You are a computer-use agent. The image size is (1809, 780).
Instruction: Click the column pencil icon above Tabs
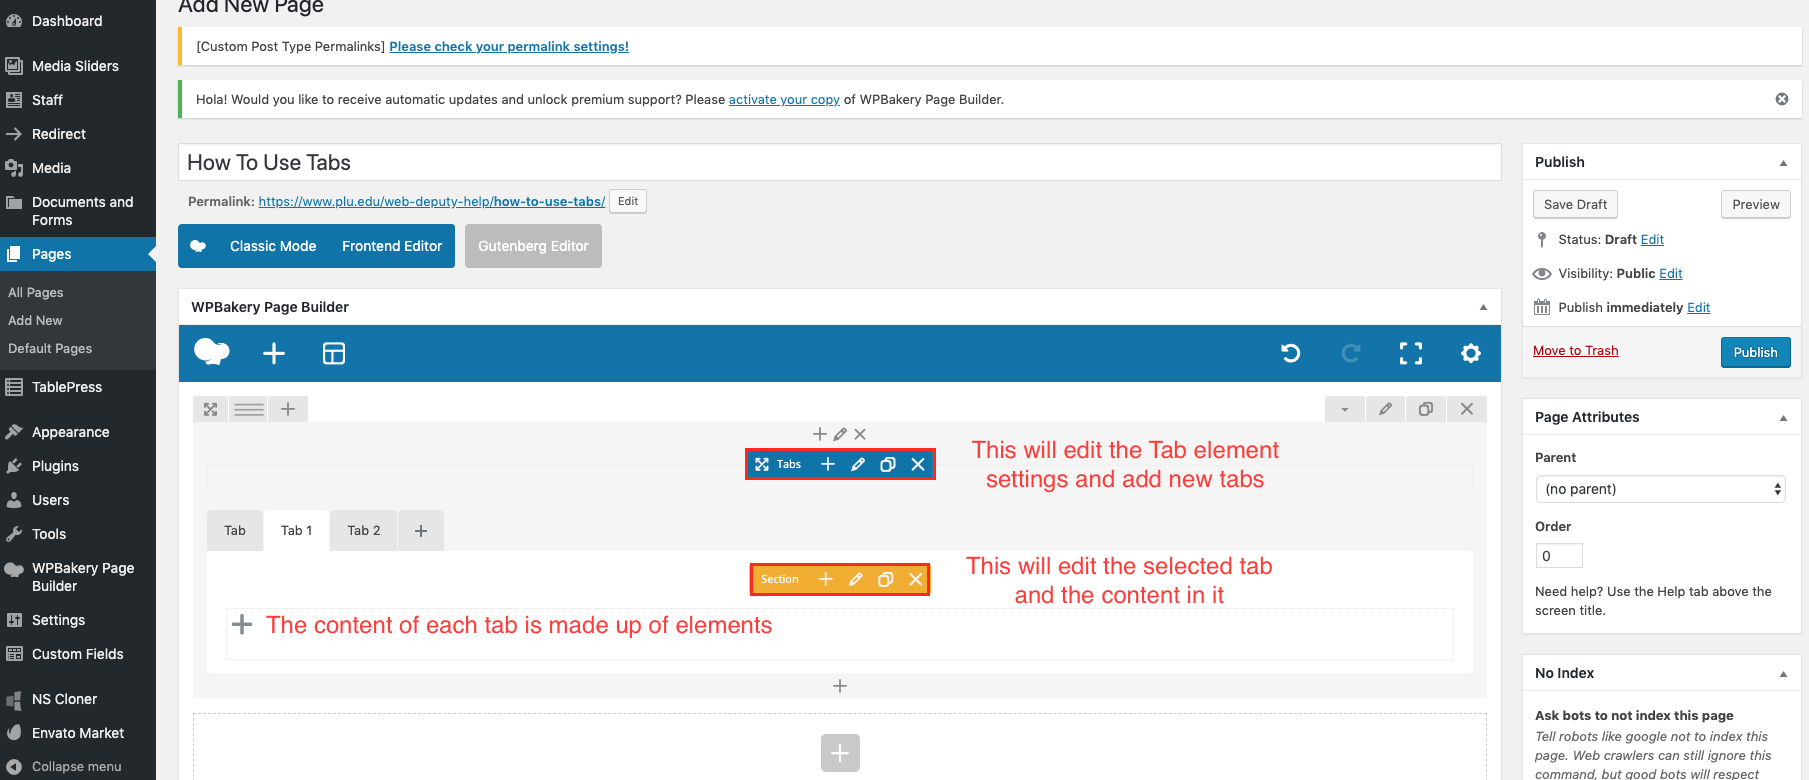(840, 434)
